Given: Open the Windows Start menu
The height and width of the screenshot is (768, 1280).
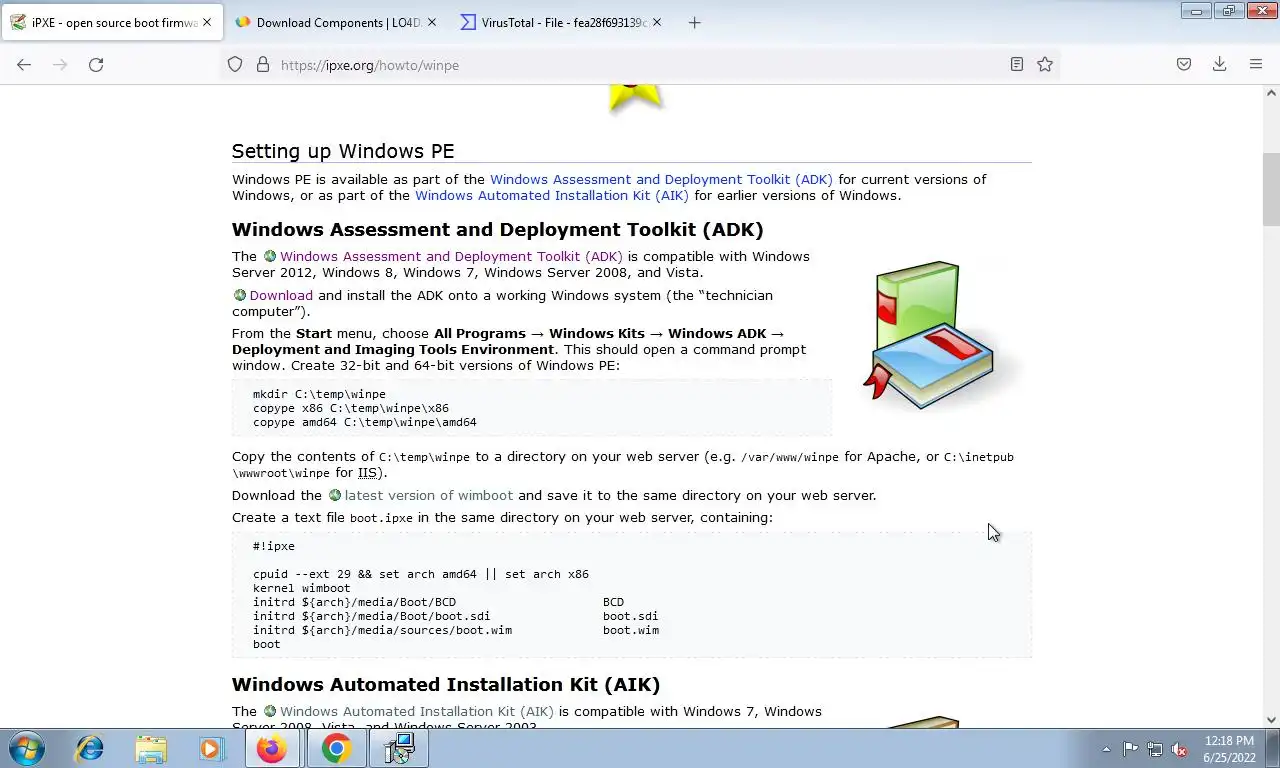Looking at the screenshot, I should [26, 748].
